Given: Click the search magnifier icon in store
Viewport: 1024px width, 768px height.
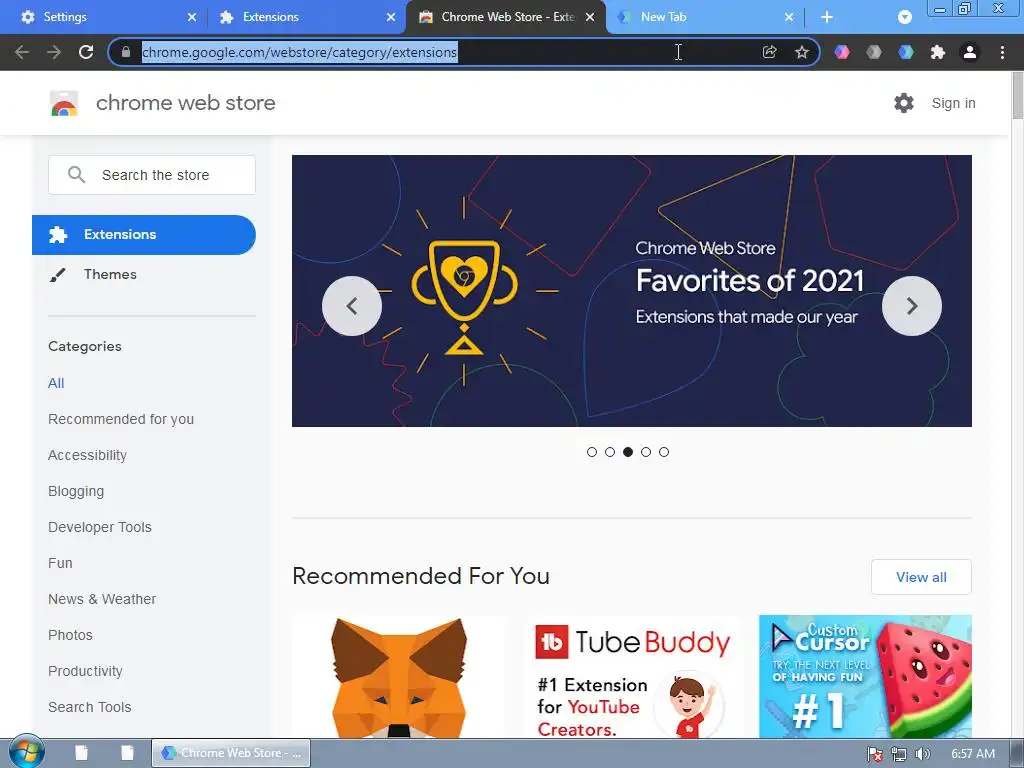Looking at the screenshot, I should [76, 174].
